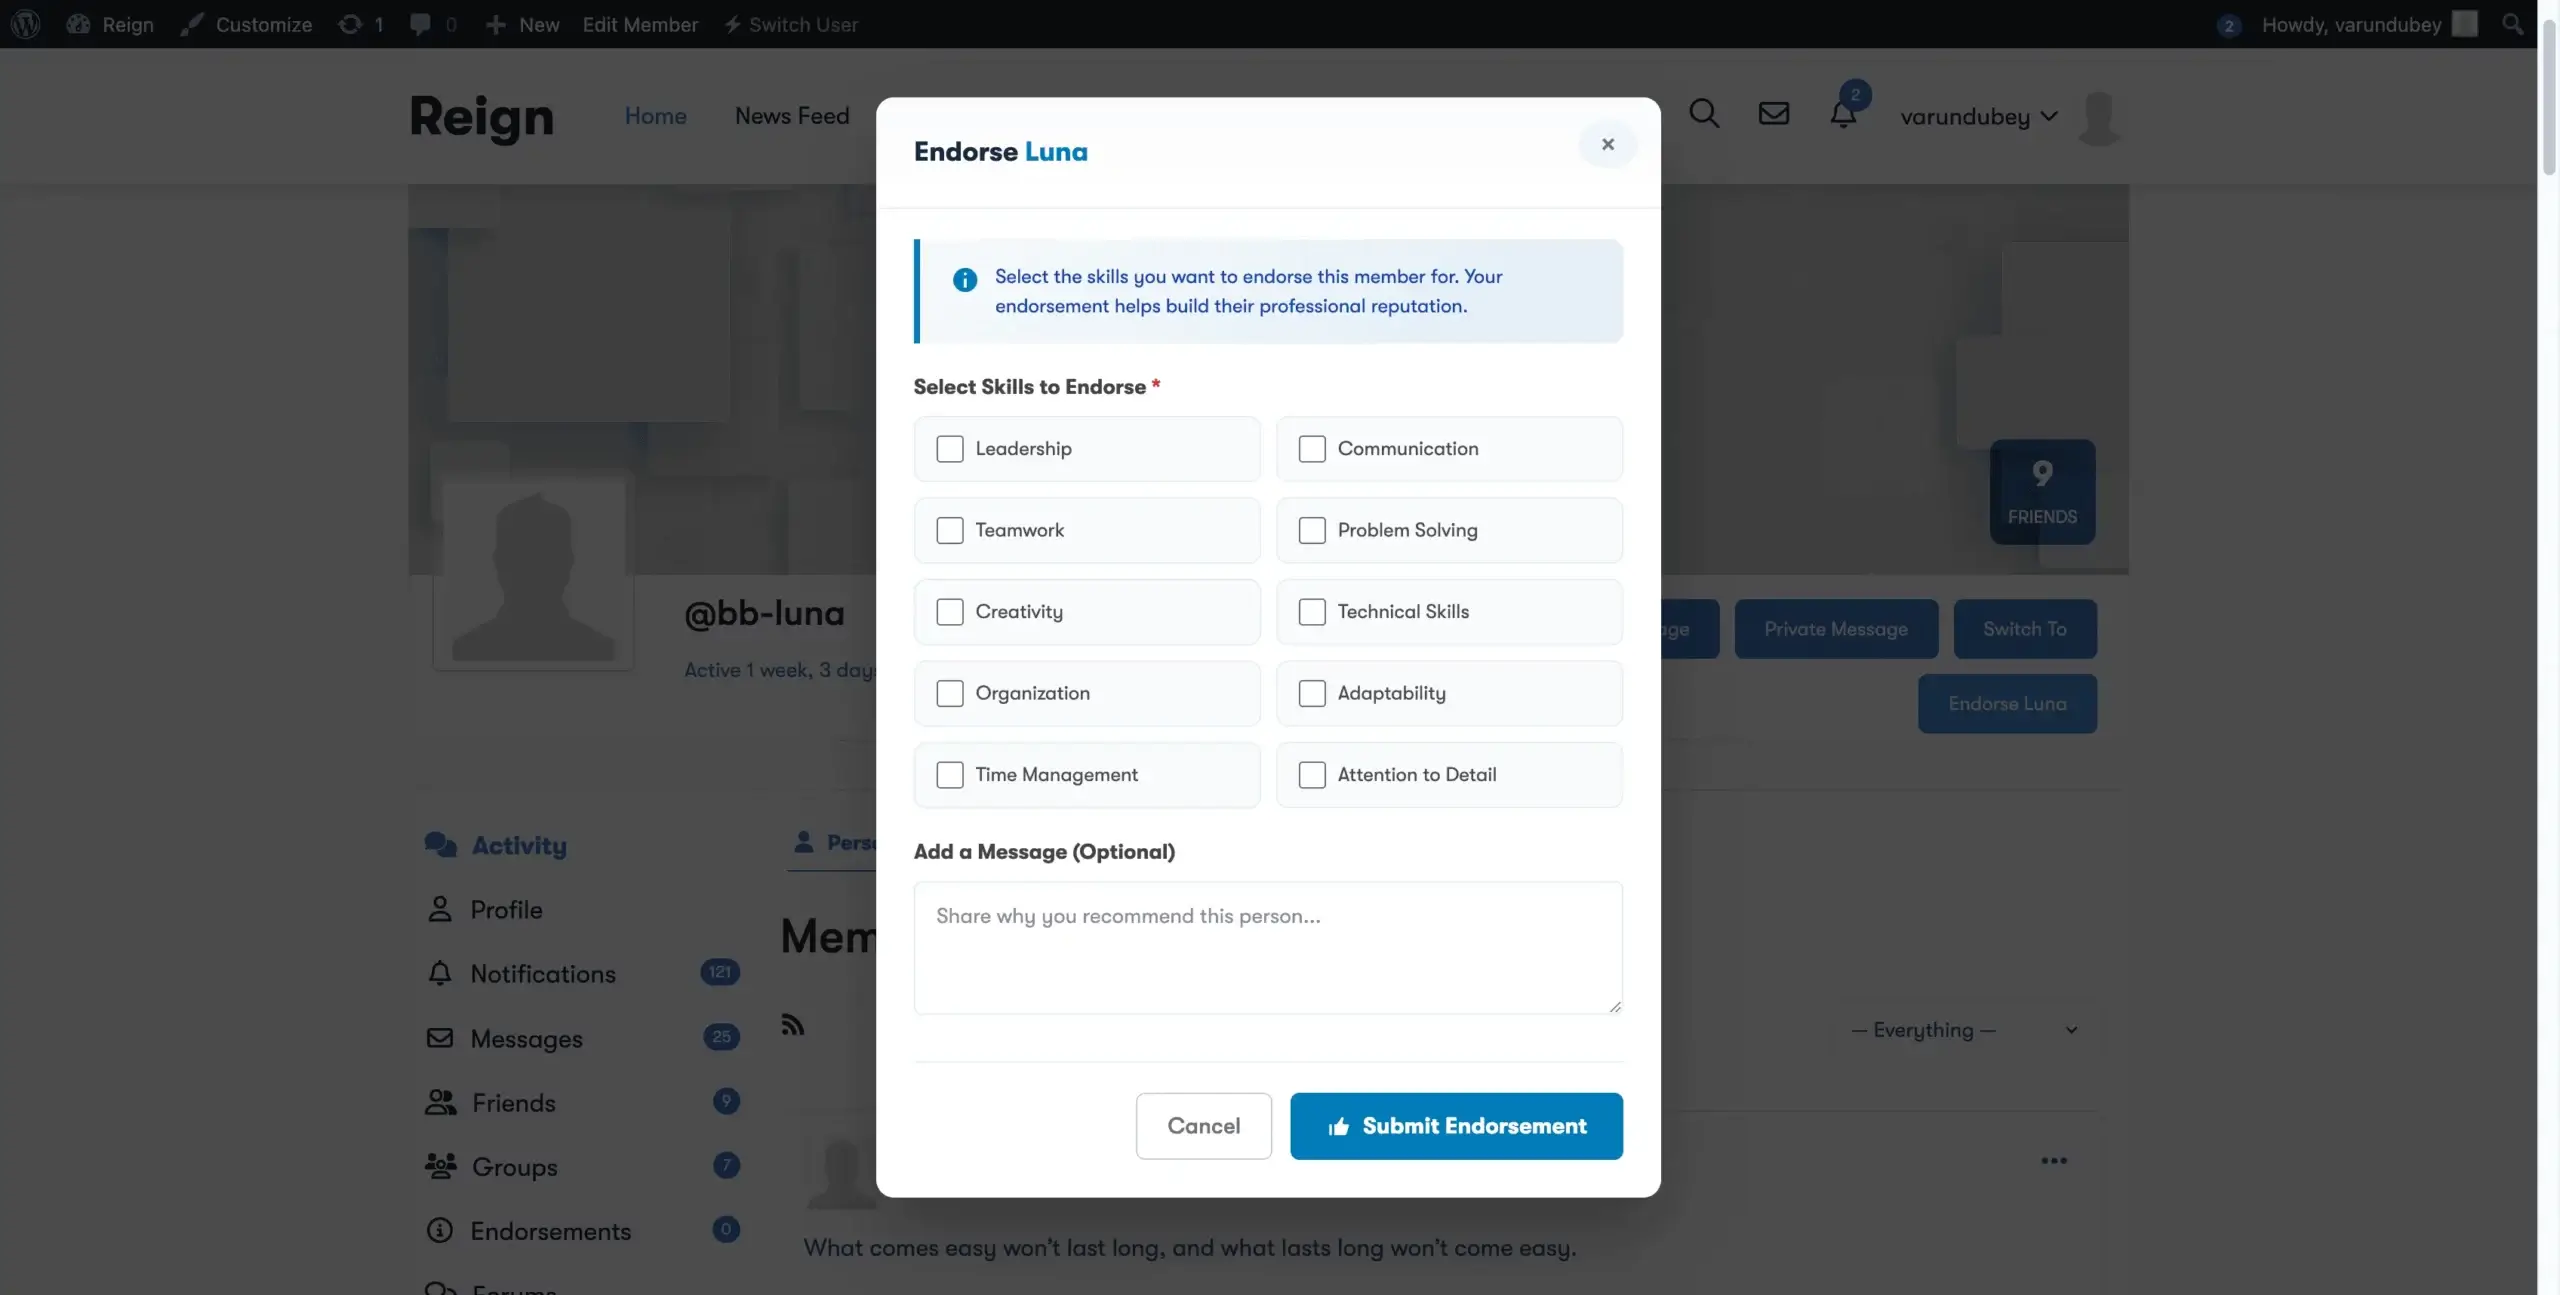The width and height of the screenshot is (2560, 1295).
Task: Click the header user avatar
Action: pos(2099,117)
